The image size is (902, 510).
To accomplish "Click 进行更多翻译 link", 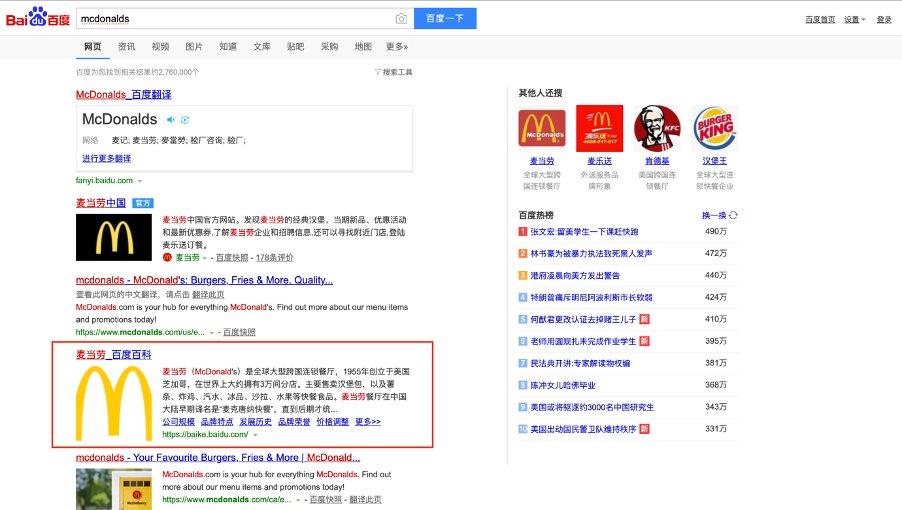I will (106, 158).
